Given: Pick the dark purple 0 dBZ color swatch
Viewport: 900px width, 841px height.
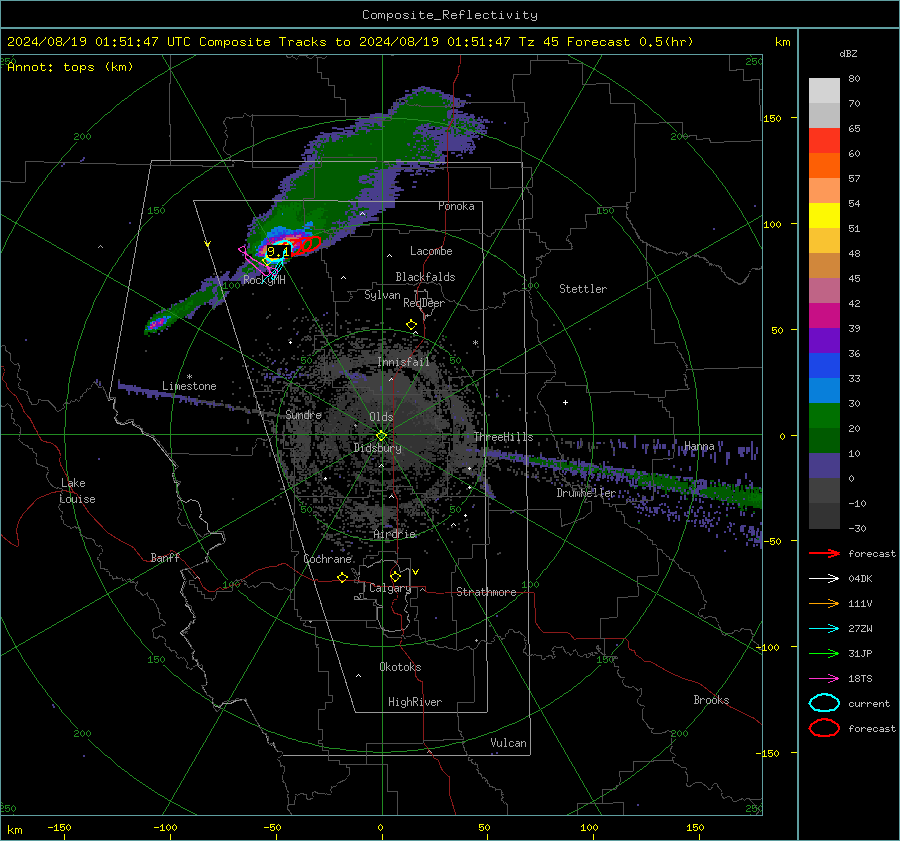Looking at the screenshot, I should pyautogui.click(x=824, y=466).
